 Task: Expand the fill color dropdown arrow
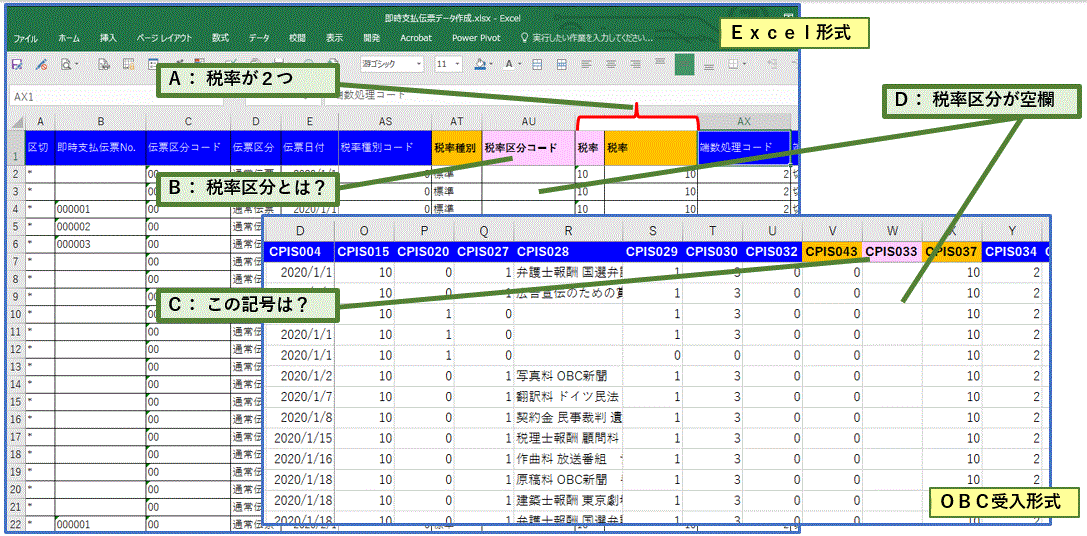(x=493, y=64)
